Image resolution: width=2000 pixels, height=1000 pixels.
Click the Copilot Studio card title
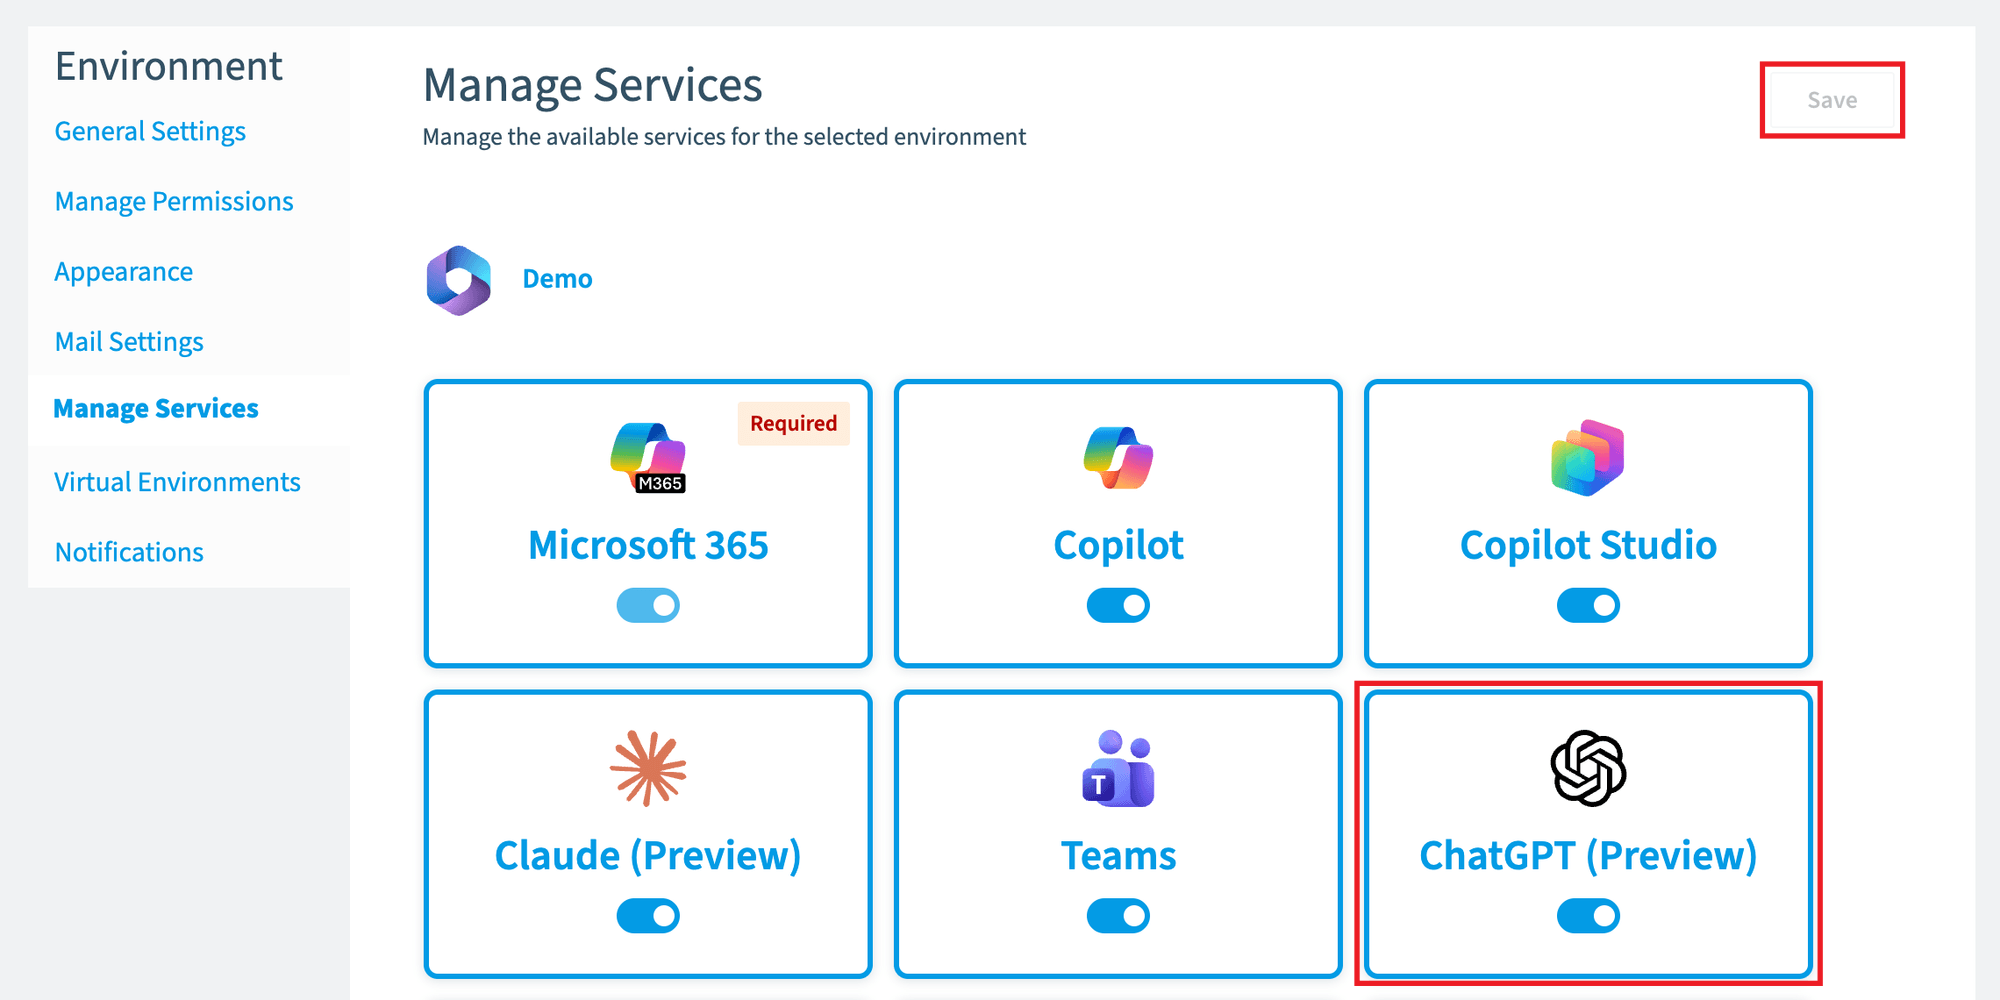1588,545
